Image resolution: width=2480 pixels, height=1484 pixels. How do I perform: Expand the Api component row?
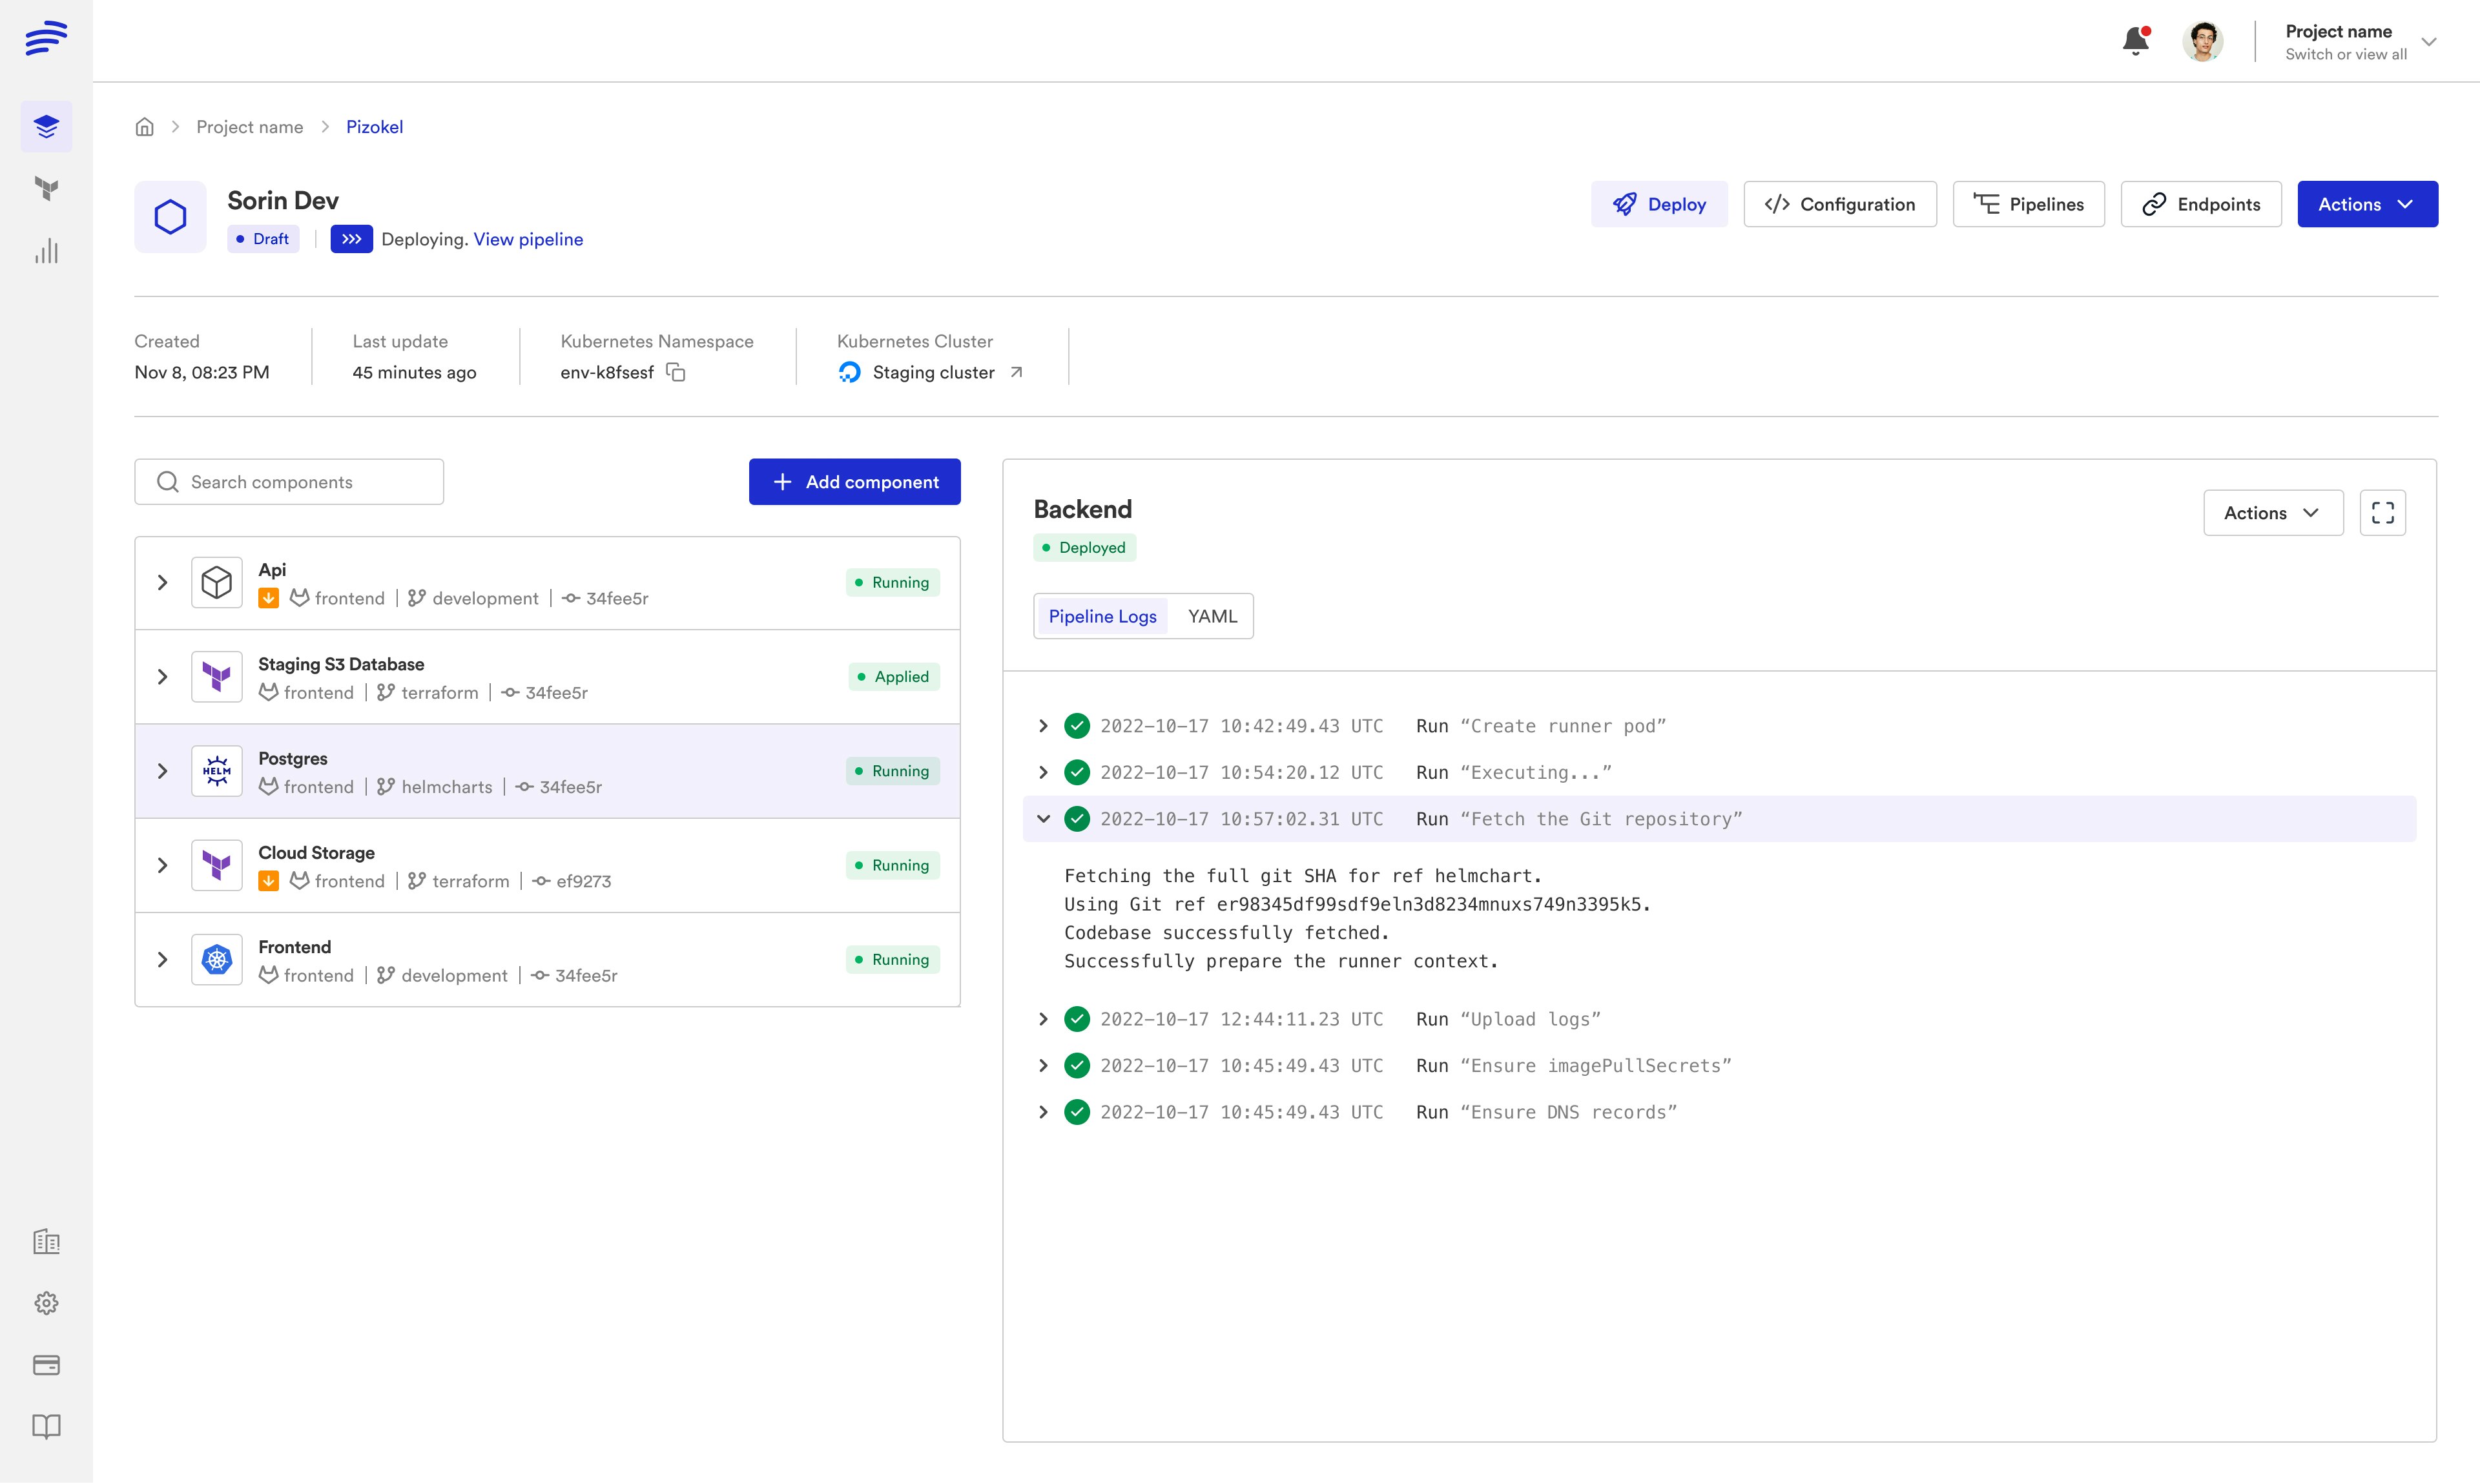[162, 582]
